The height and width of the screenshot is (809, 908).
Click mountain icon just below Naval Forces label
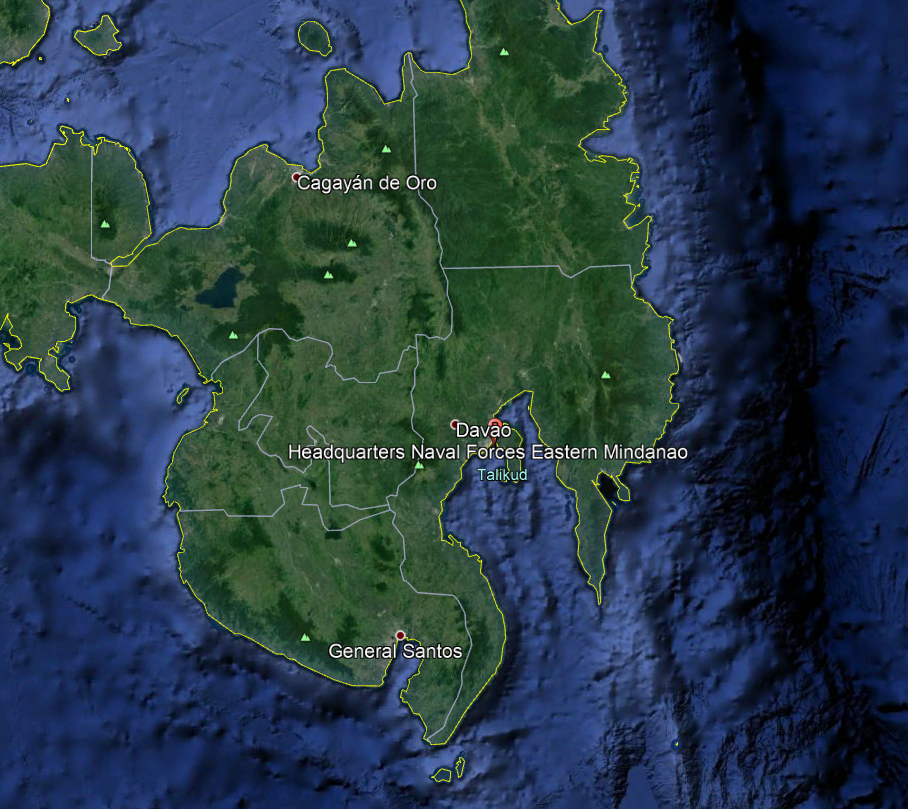[419, 465]
